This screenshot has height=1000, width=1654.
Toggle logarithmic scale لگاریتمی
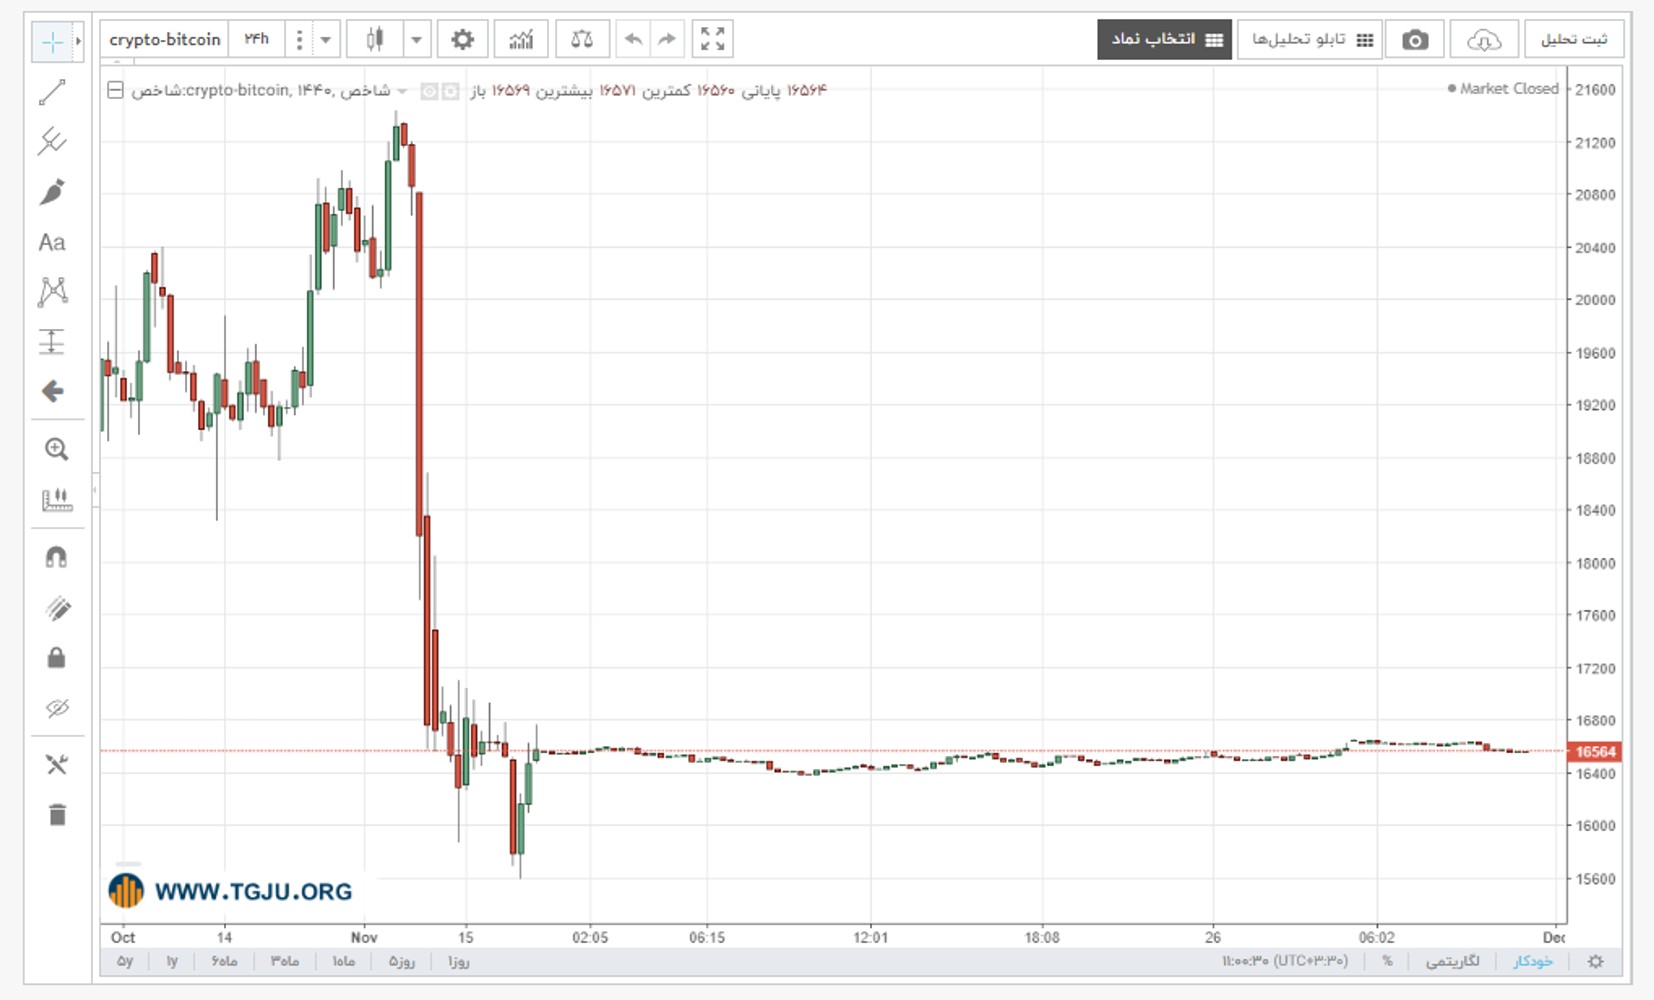1452,961
